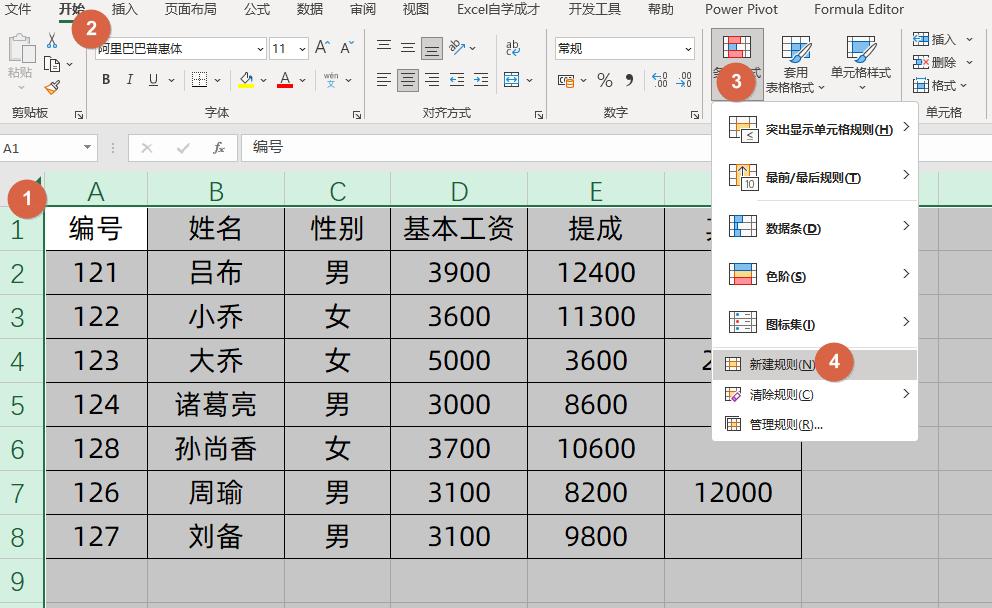Expand the border style dropdown
Image resolution: width=992 pixels, height=608 pixels.
pyautogui.click(x=216, y=80)
